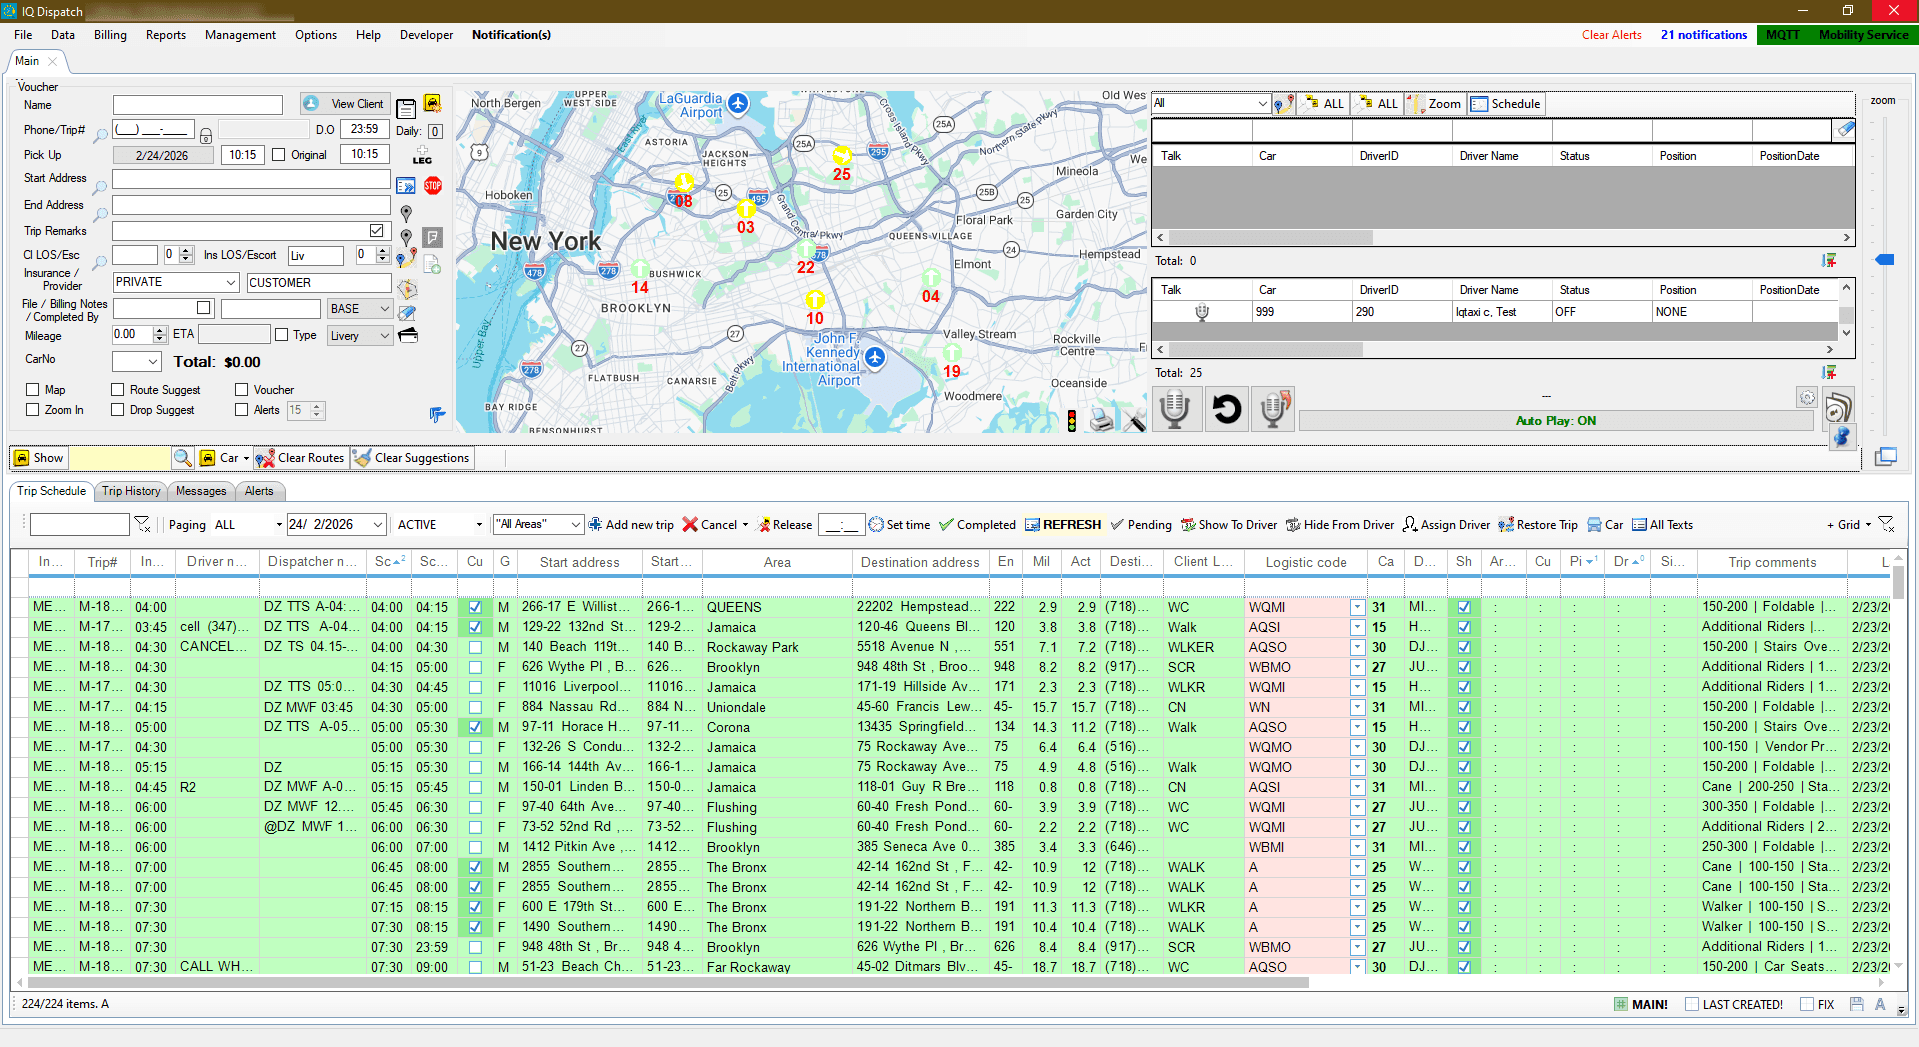The image size is (1919, 1047).
Task: Click the Clear Alerts link
Action: [1611, 34]
